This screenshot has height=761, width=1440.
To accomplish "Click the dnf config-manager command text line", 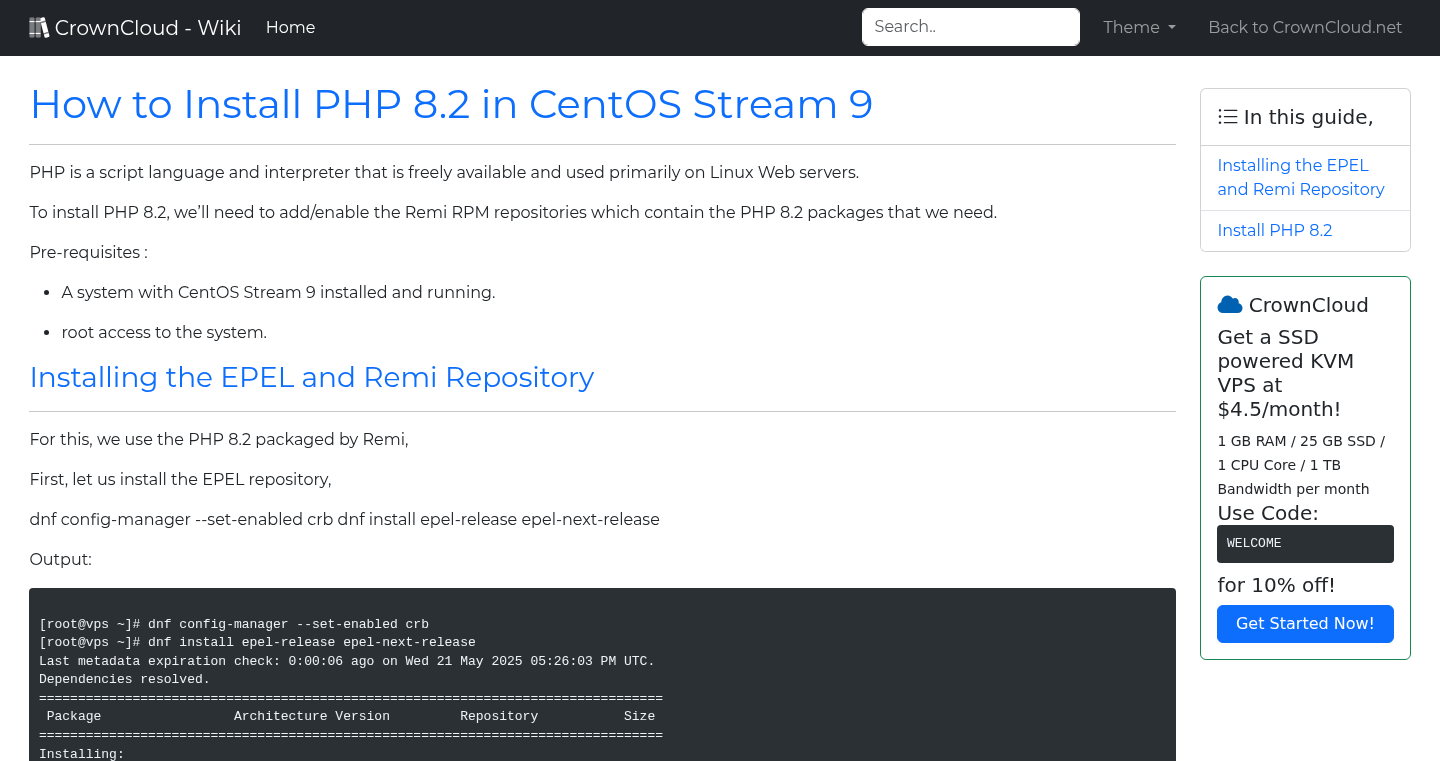I will [344, 519].
